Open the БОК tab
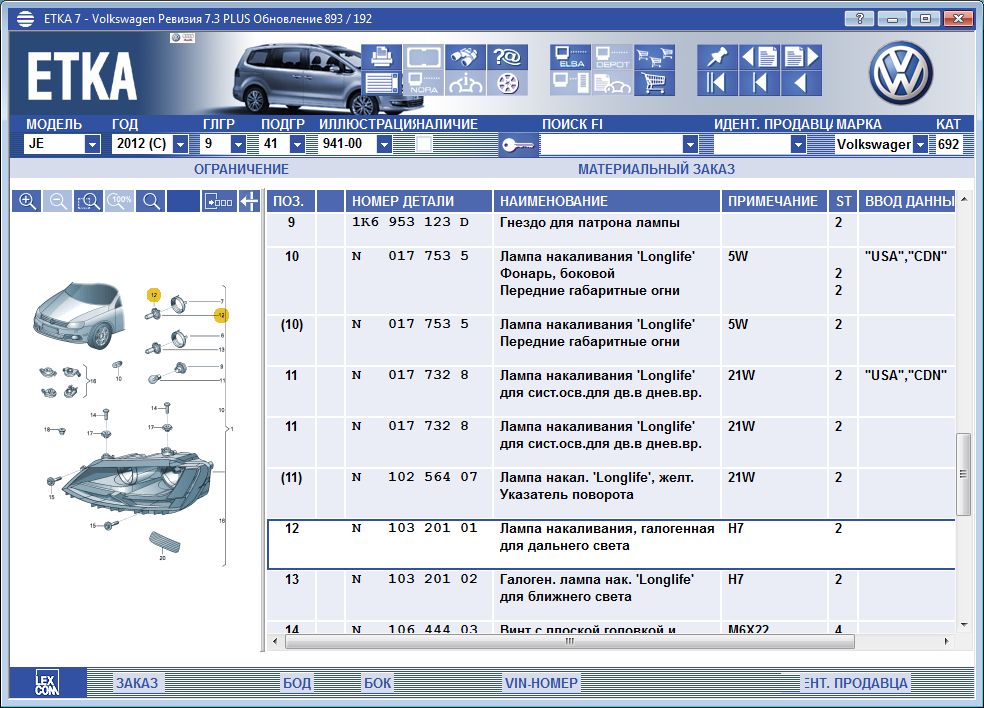 [x=378, y=683]
